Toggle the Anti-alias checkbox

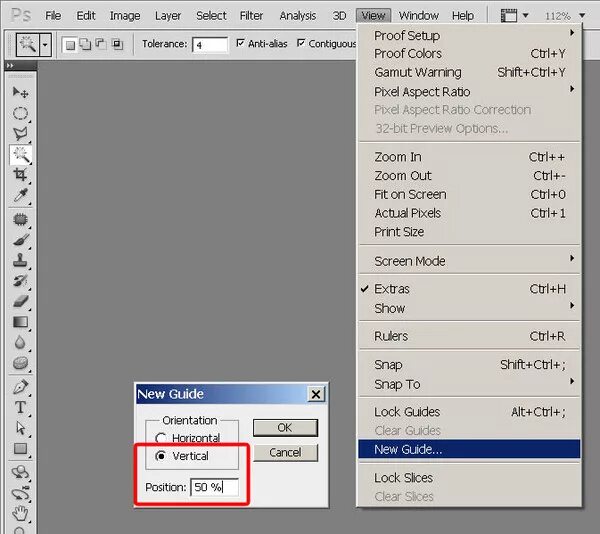pyautogui.click(x=240, y=43)
